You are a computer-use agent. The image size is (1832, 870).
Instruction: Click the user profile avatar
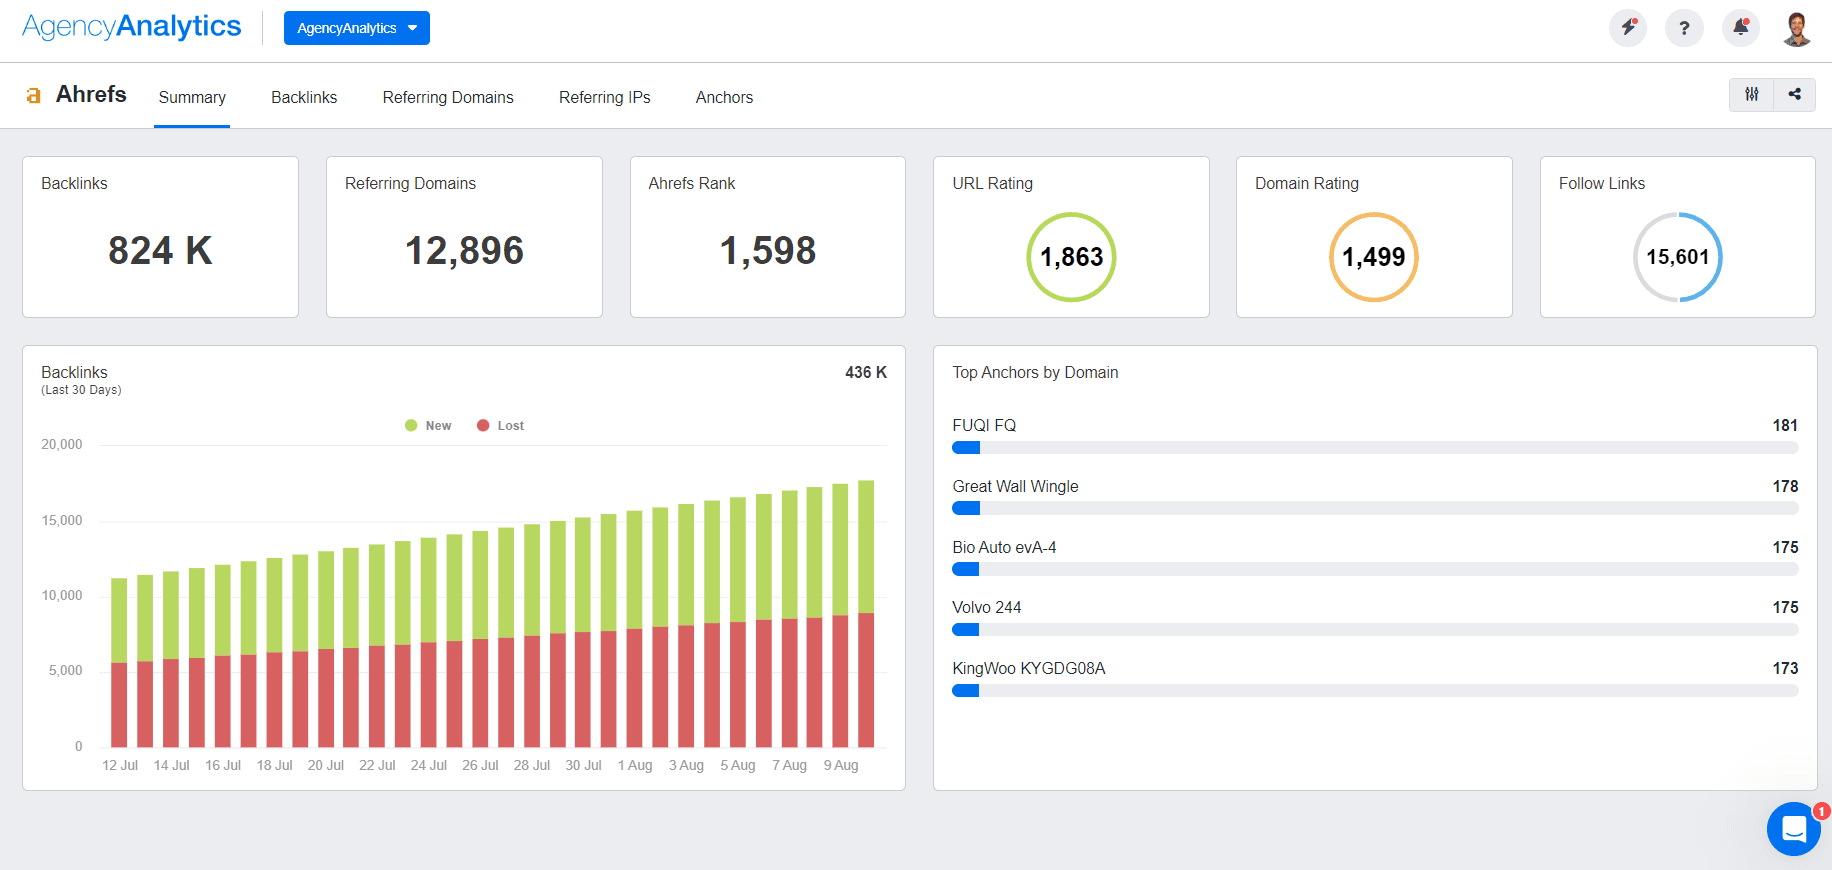coord(1796,28)
